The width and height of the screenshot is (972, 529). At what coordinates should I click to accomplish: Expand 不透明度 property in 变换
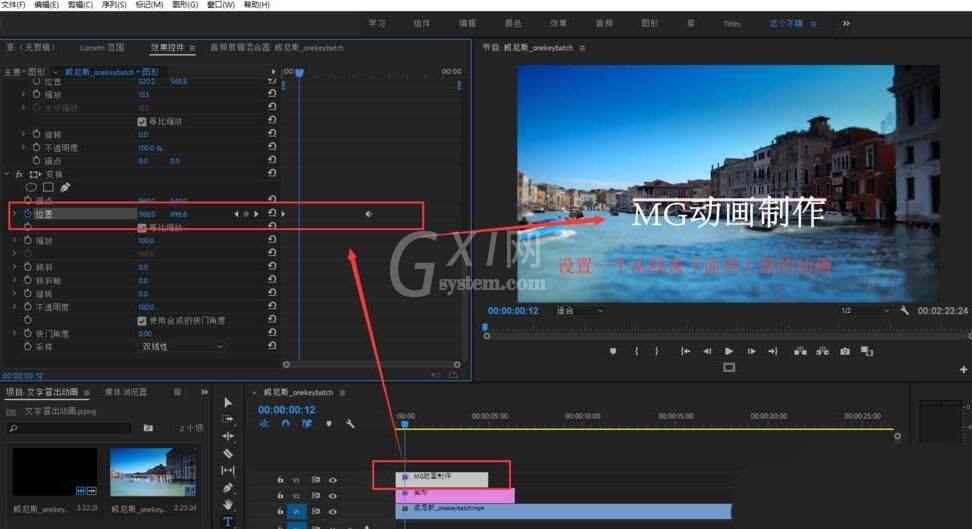click(x=14, y=306)
